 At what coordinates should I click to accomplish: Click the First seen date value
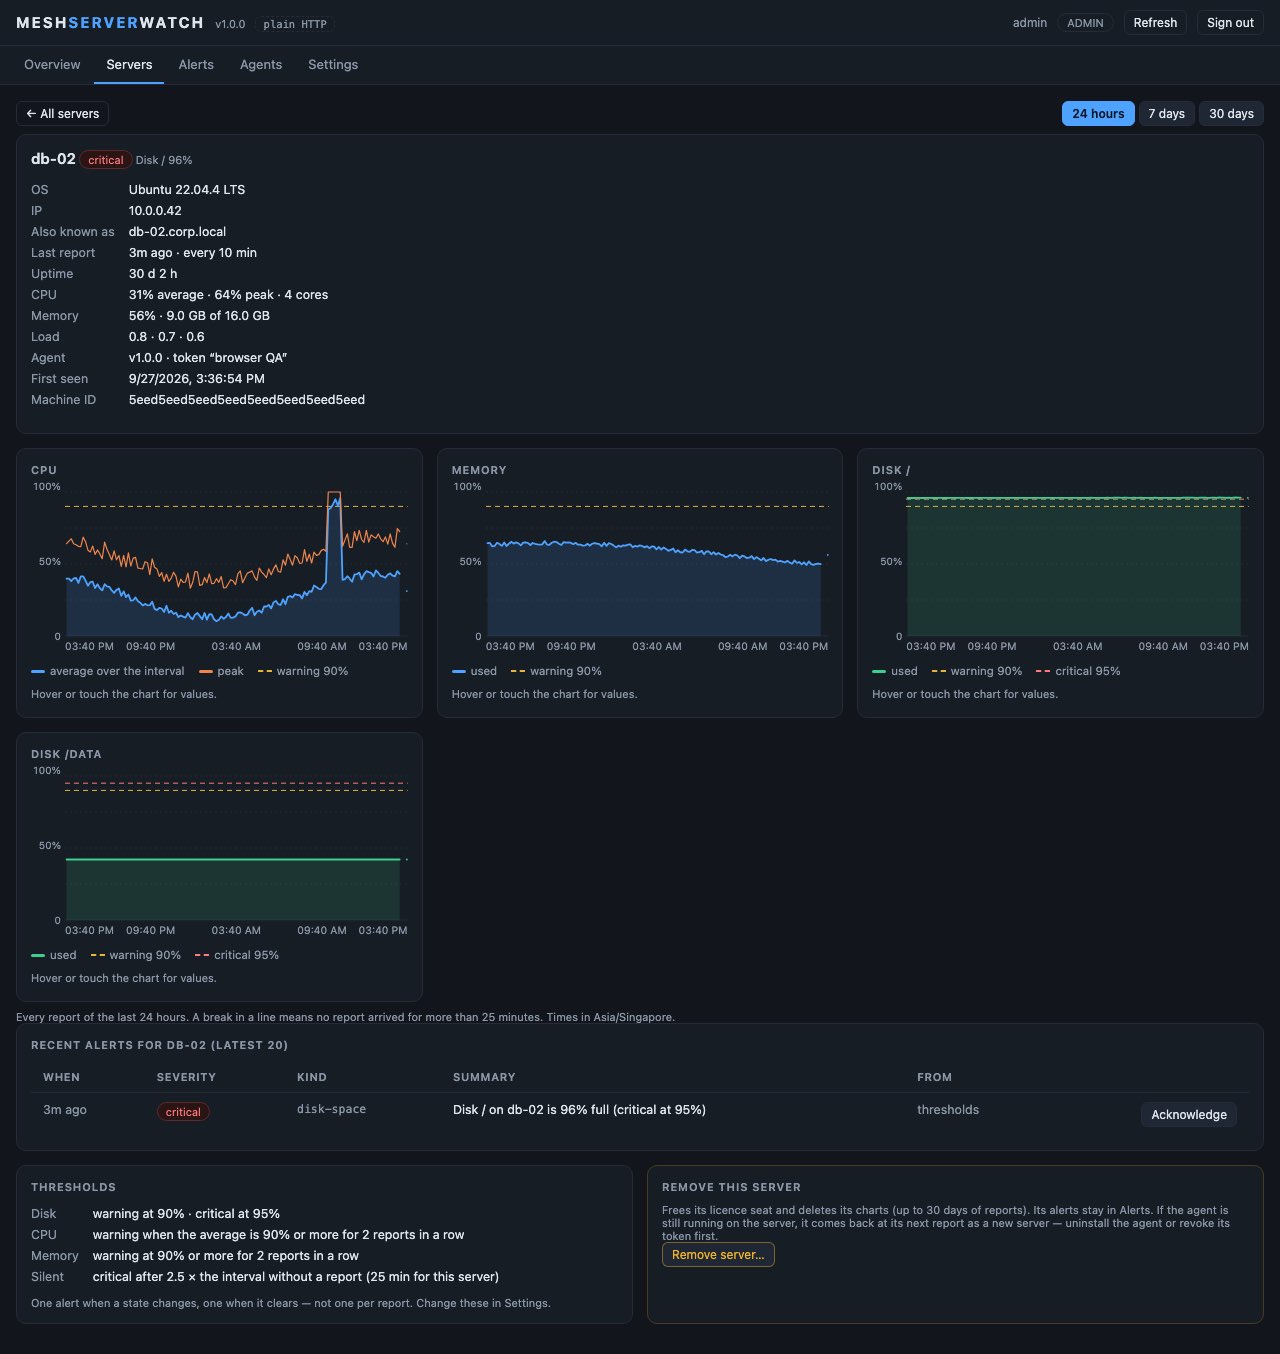197,379
